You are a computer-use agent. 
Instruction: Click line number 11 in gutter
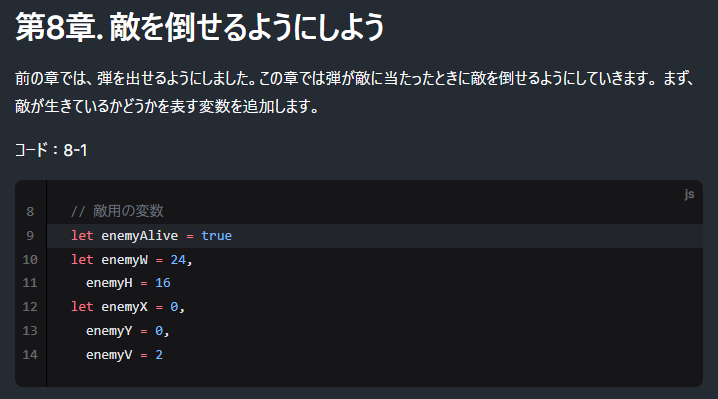click(x=30, y=283)
